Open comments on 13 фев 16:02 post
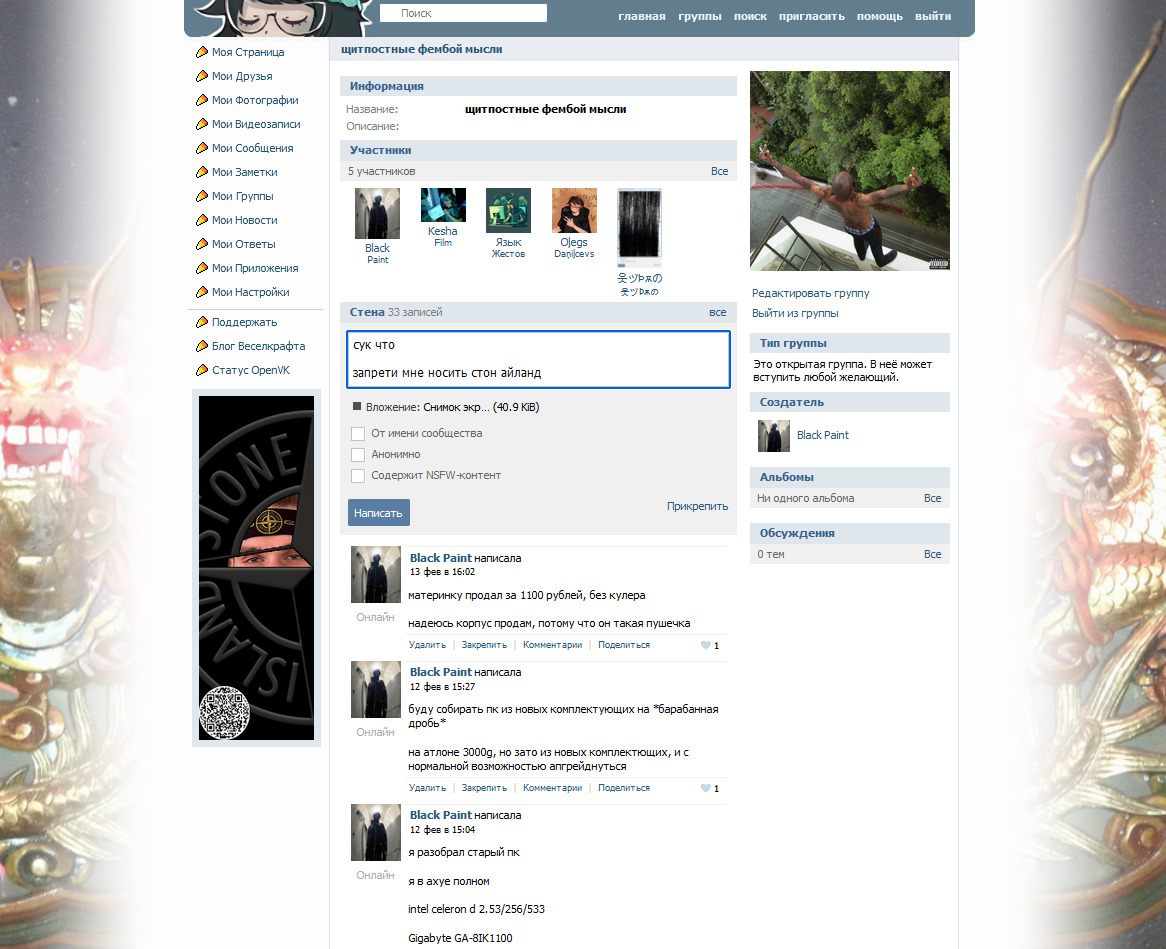 (553, 645)
